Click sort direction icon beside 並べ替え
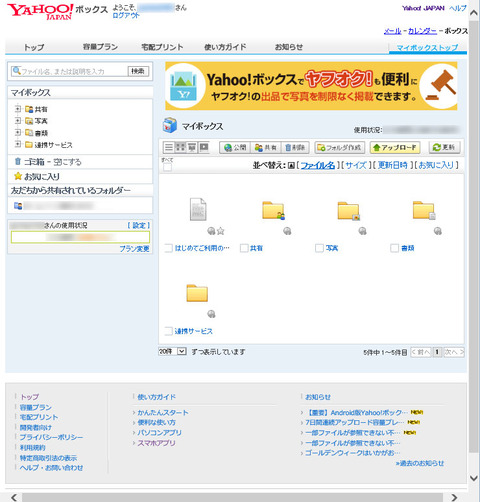This screenshot has height=502, width=480. point(291,165)
